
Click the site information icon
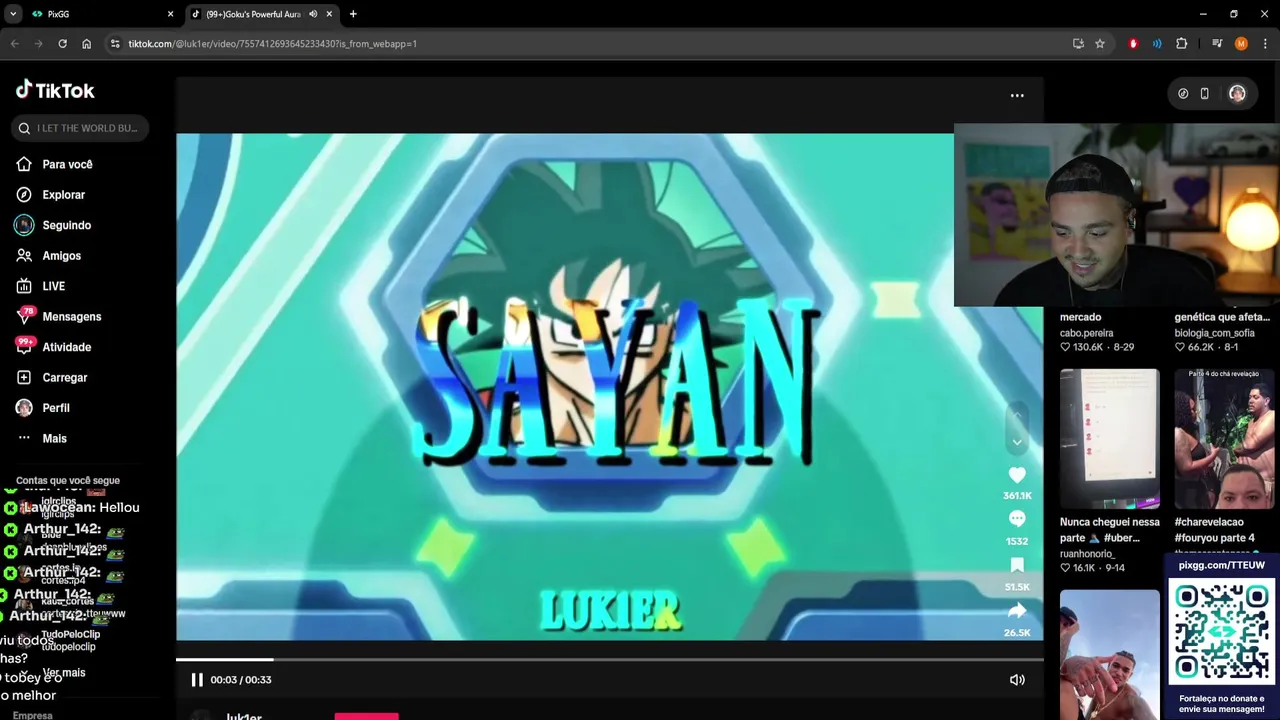(x=115, y=44)
